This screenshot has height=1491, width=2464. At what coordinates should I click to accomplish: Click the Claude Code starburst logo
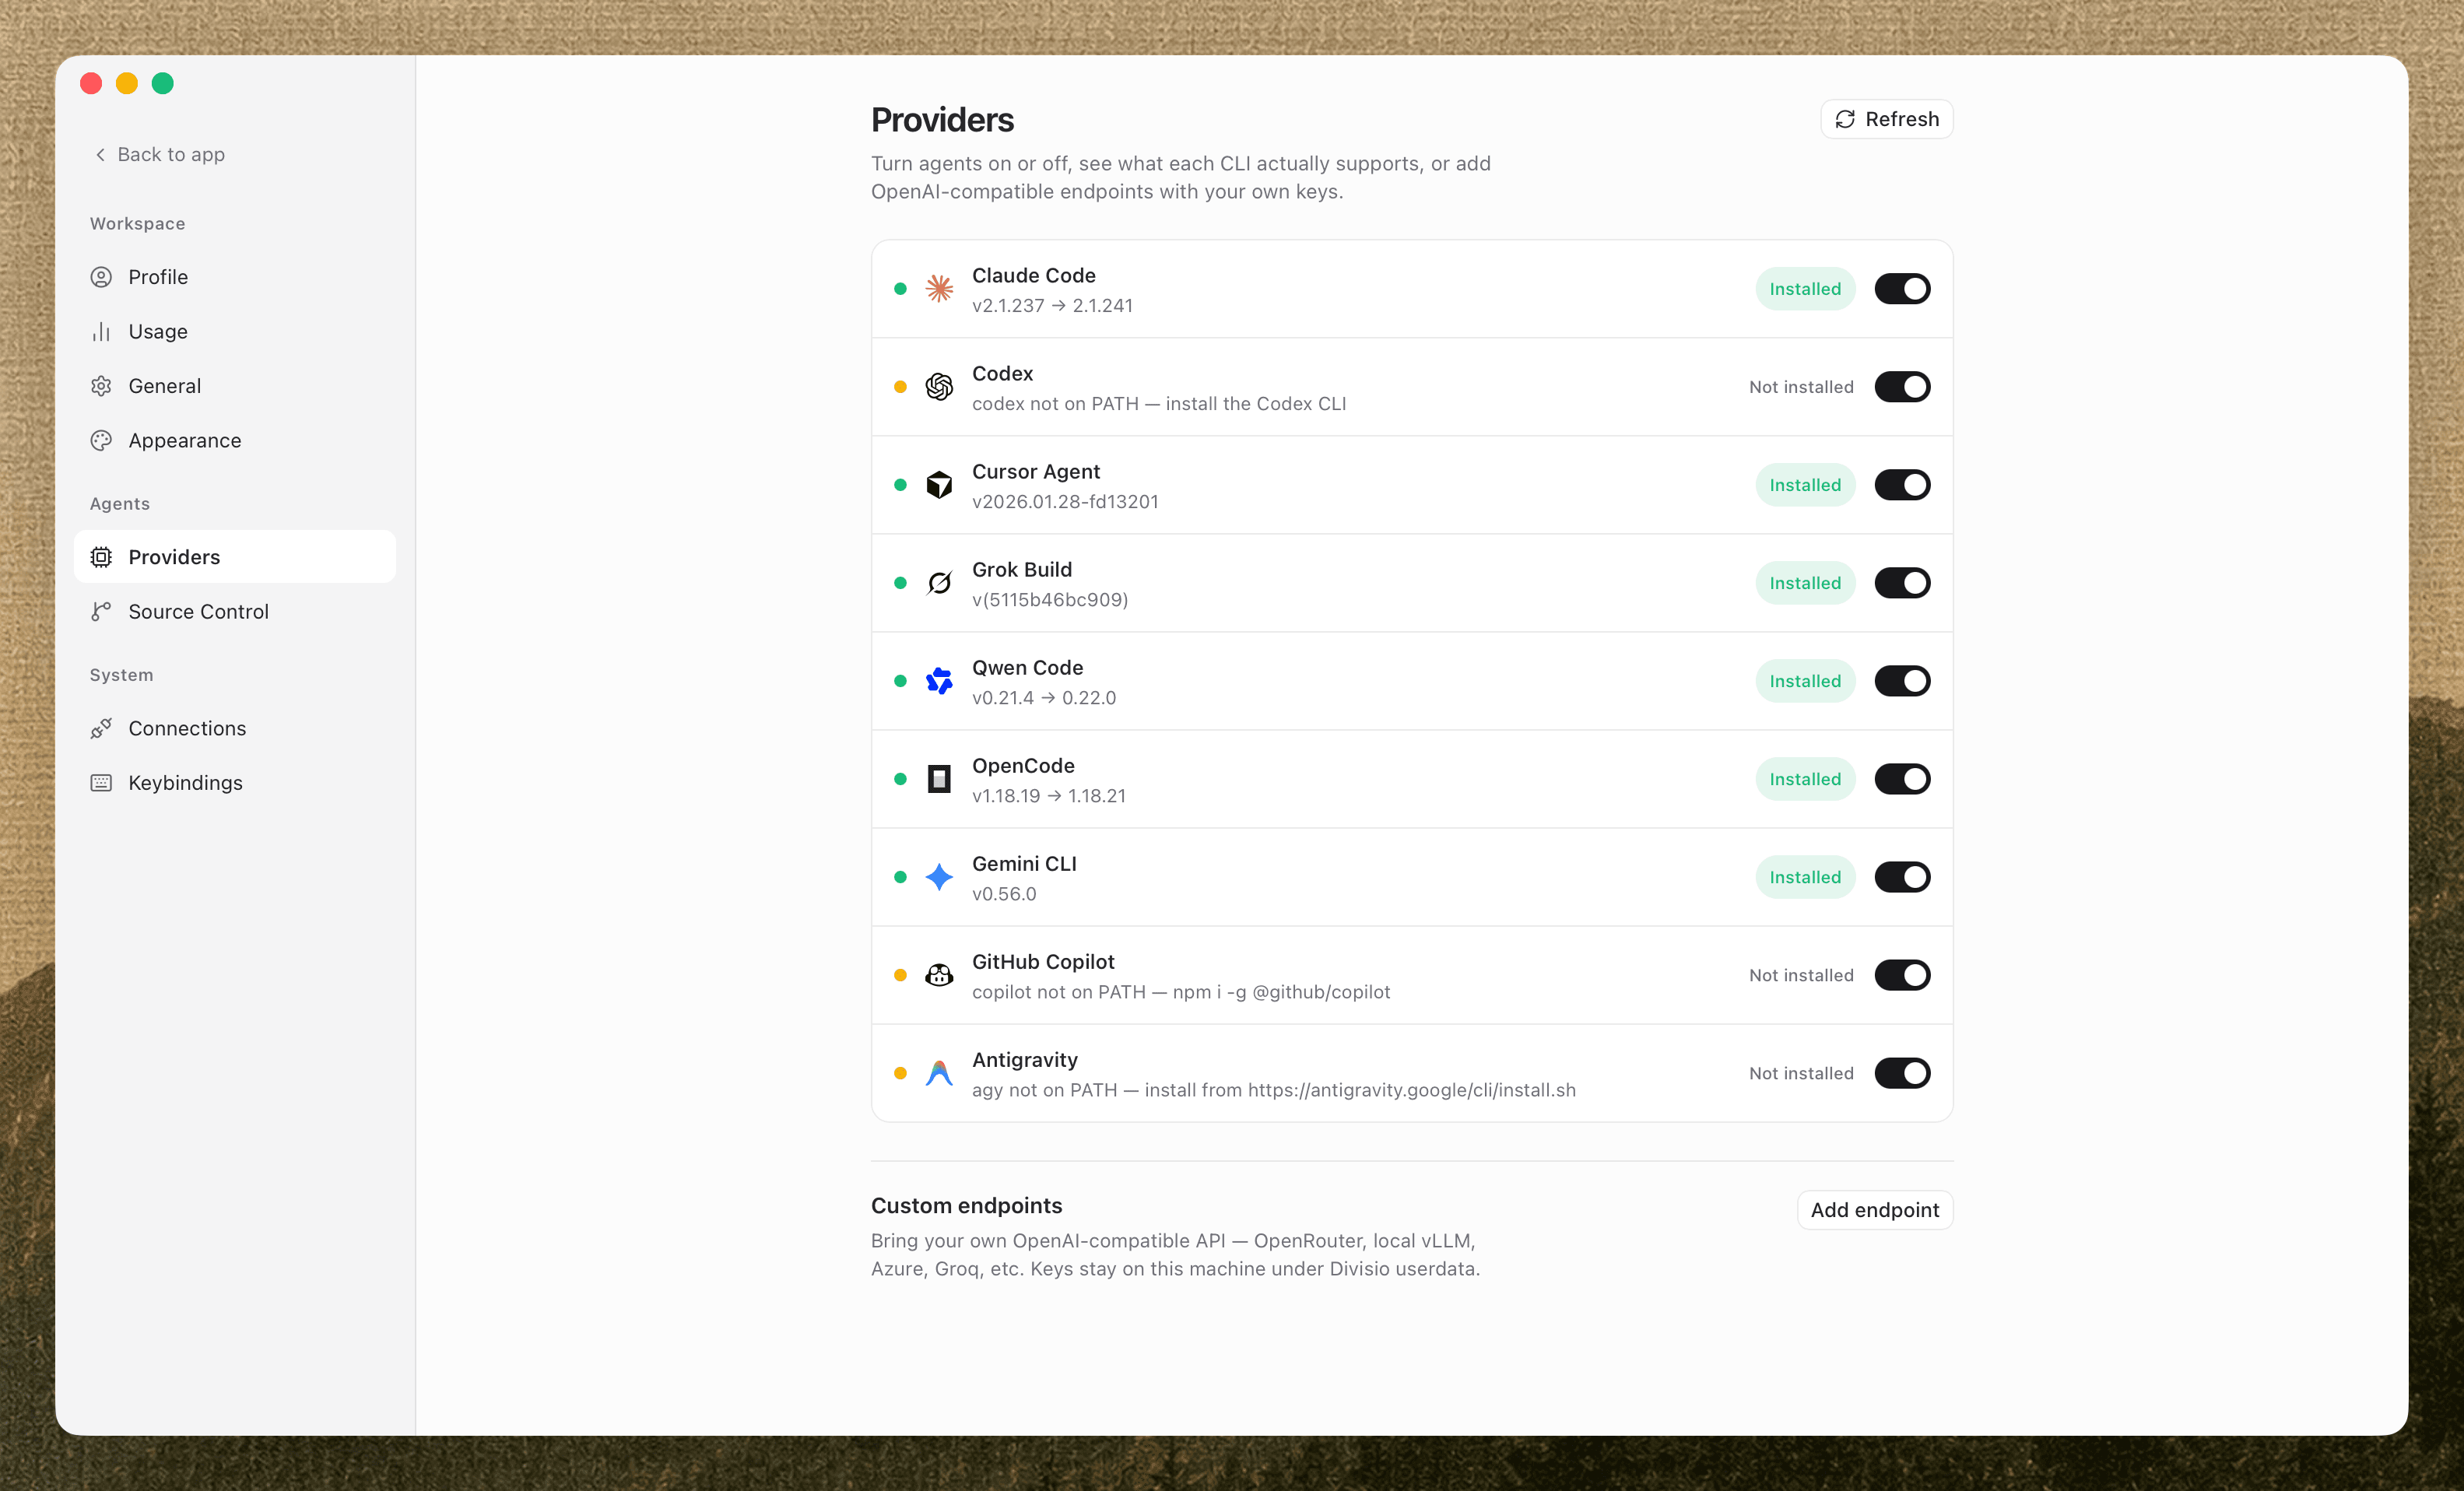(x=939, y=289)
